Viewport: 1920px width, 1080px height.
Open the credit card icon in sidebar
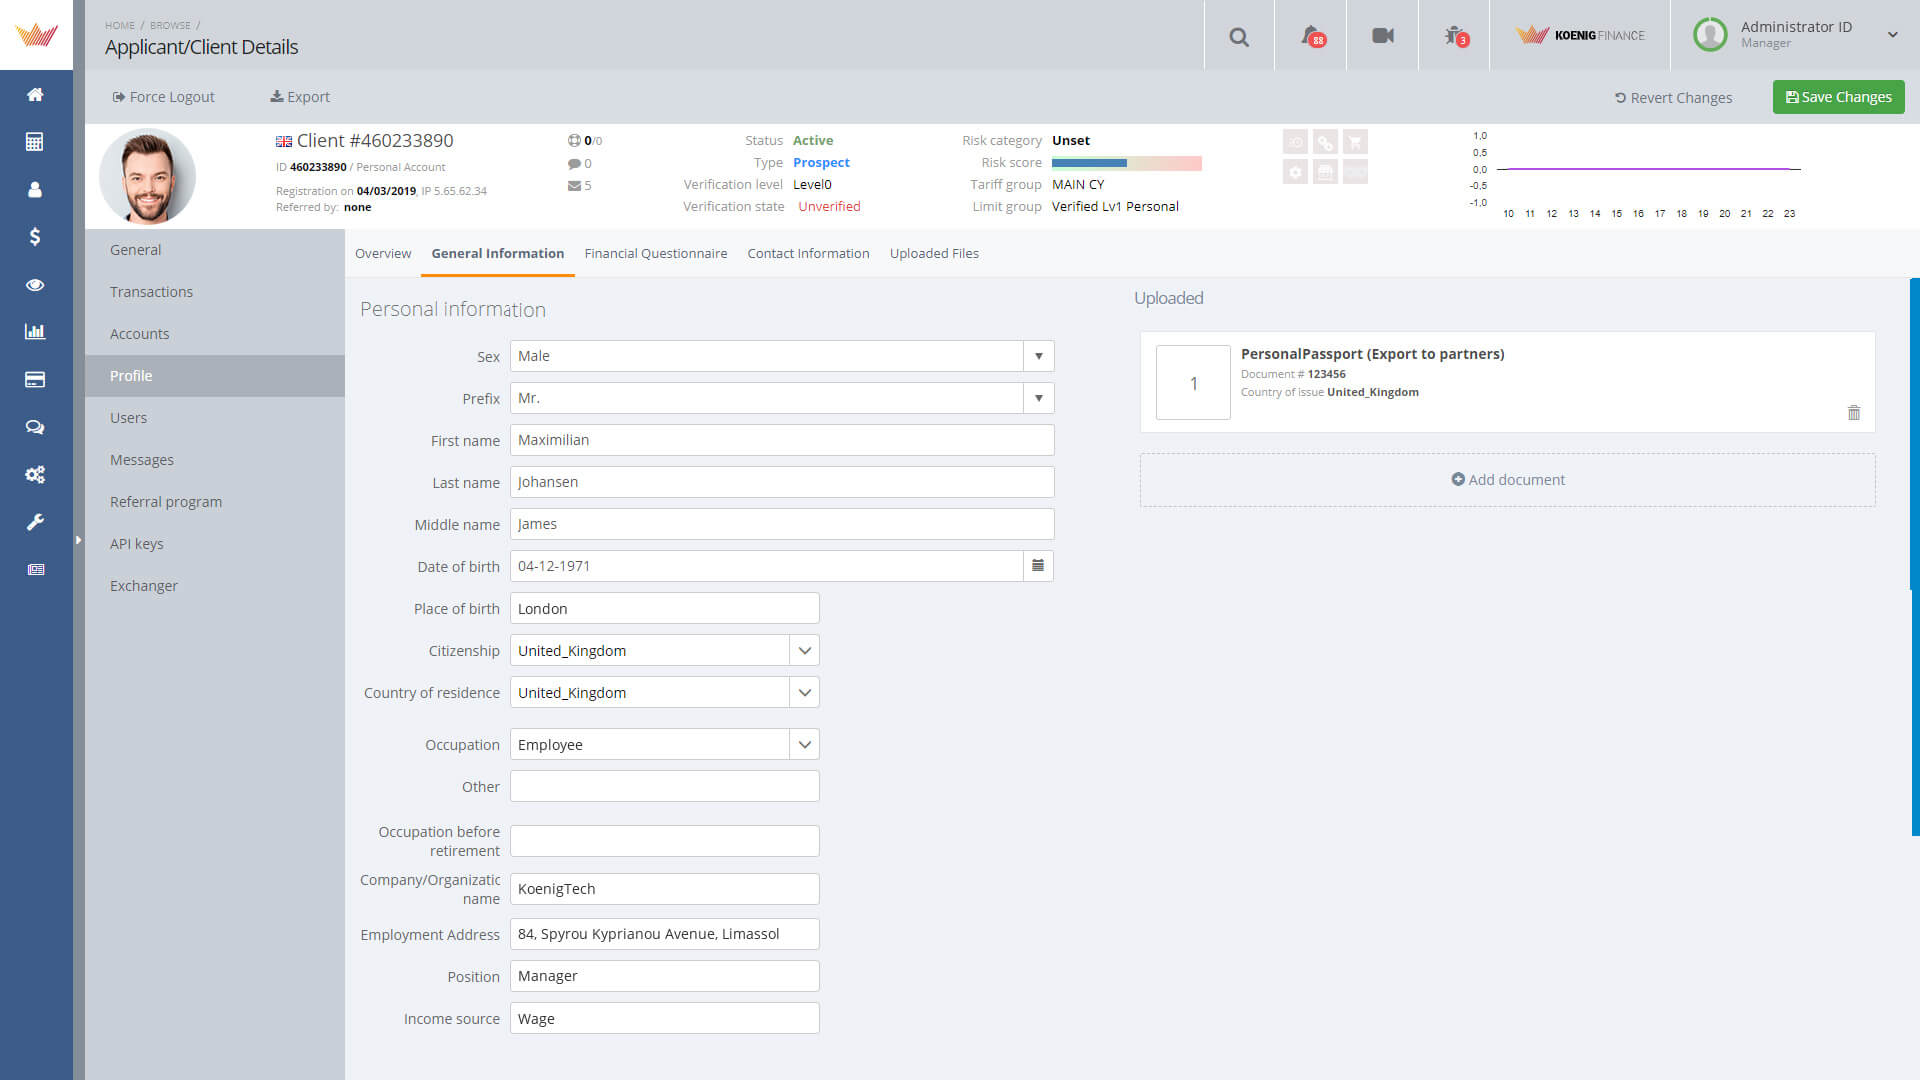[35, 380]
